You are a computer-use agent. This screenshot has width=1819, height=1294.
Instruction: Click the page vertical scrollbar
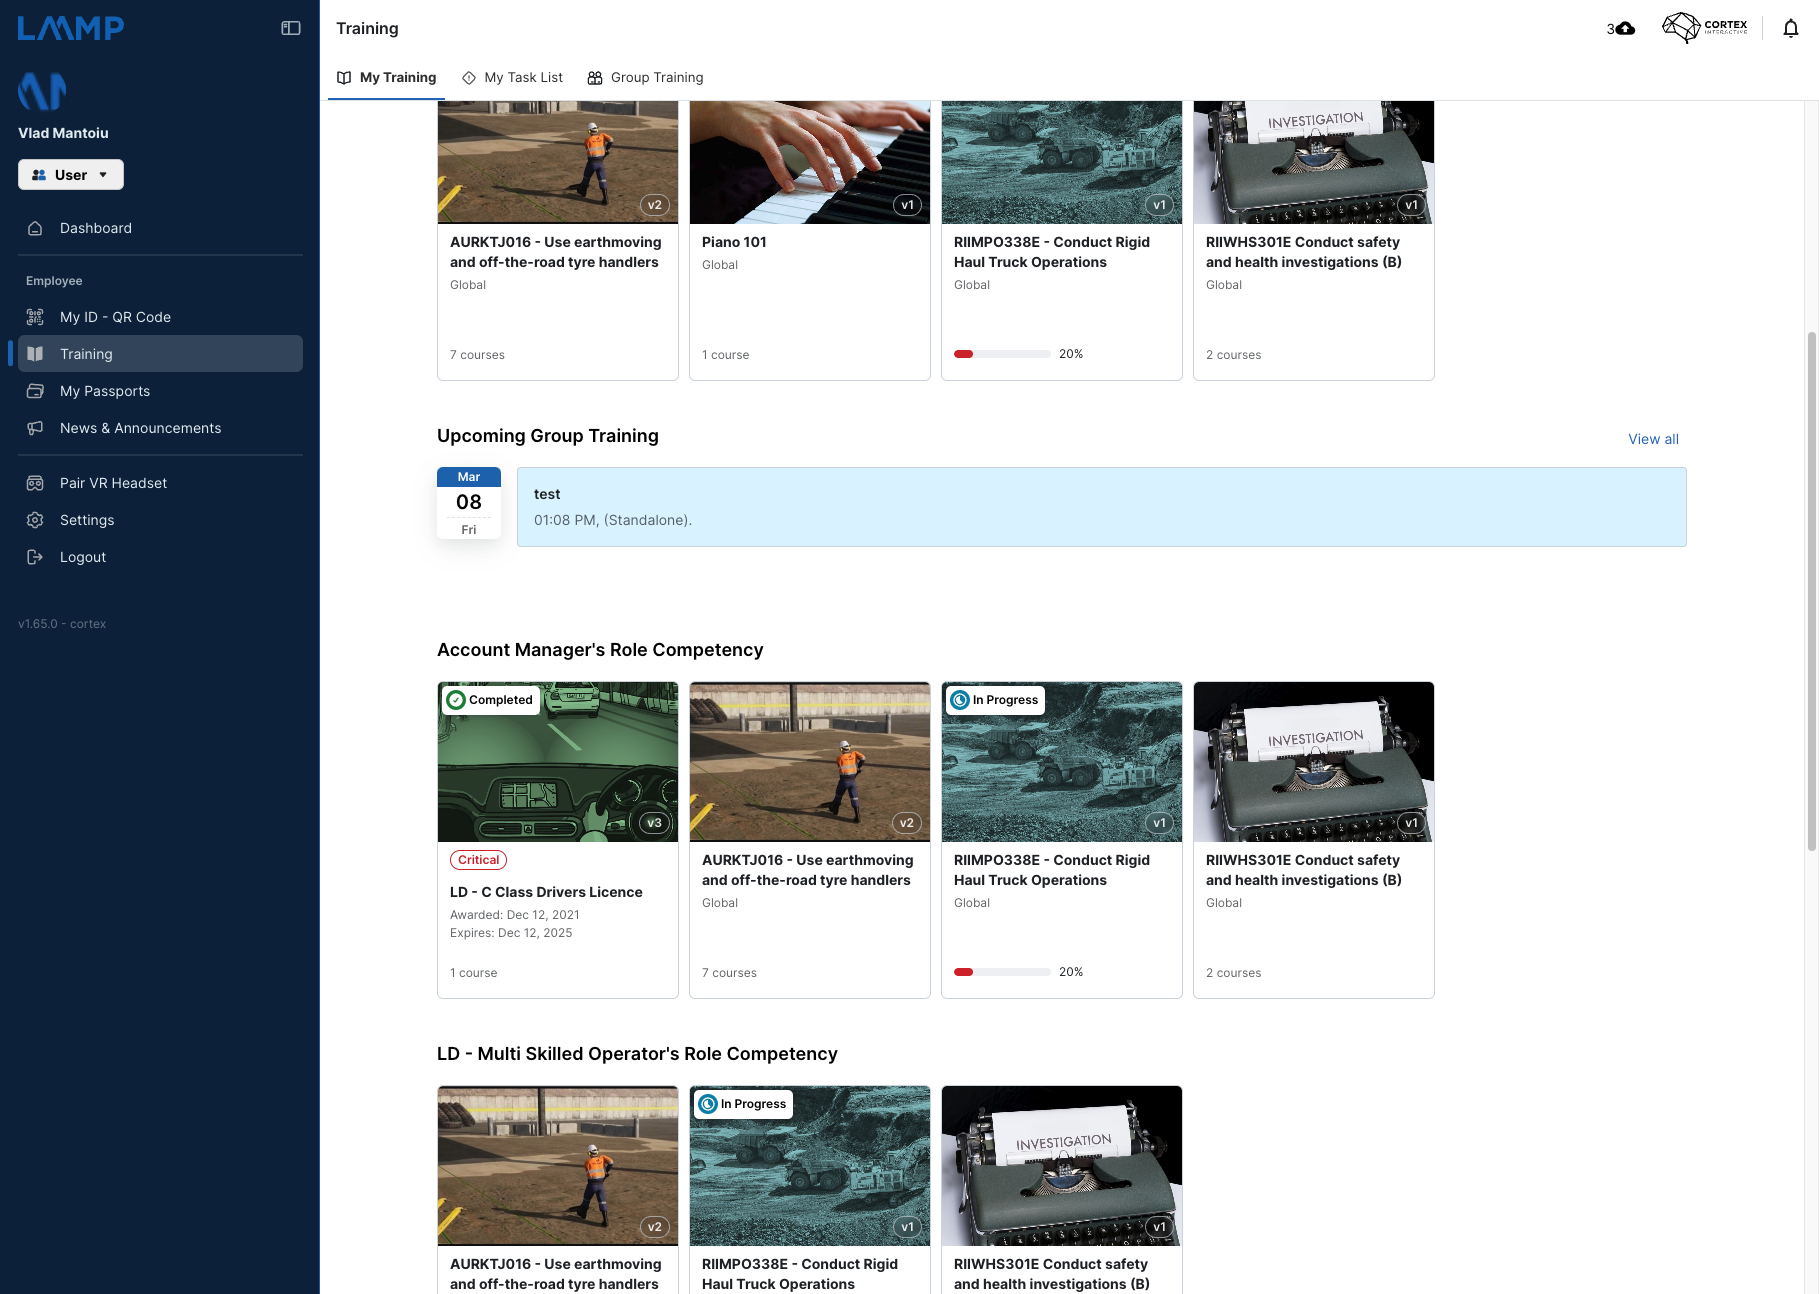1811,590
